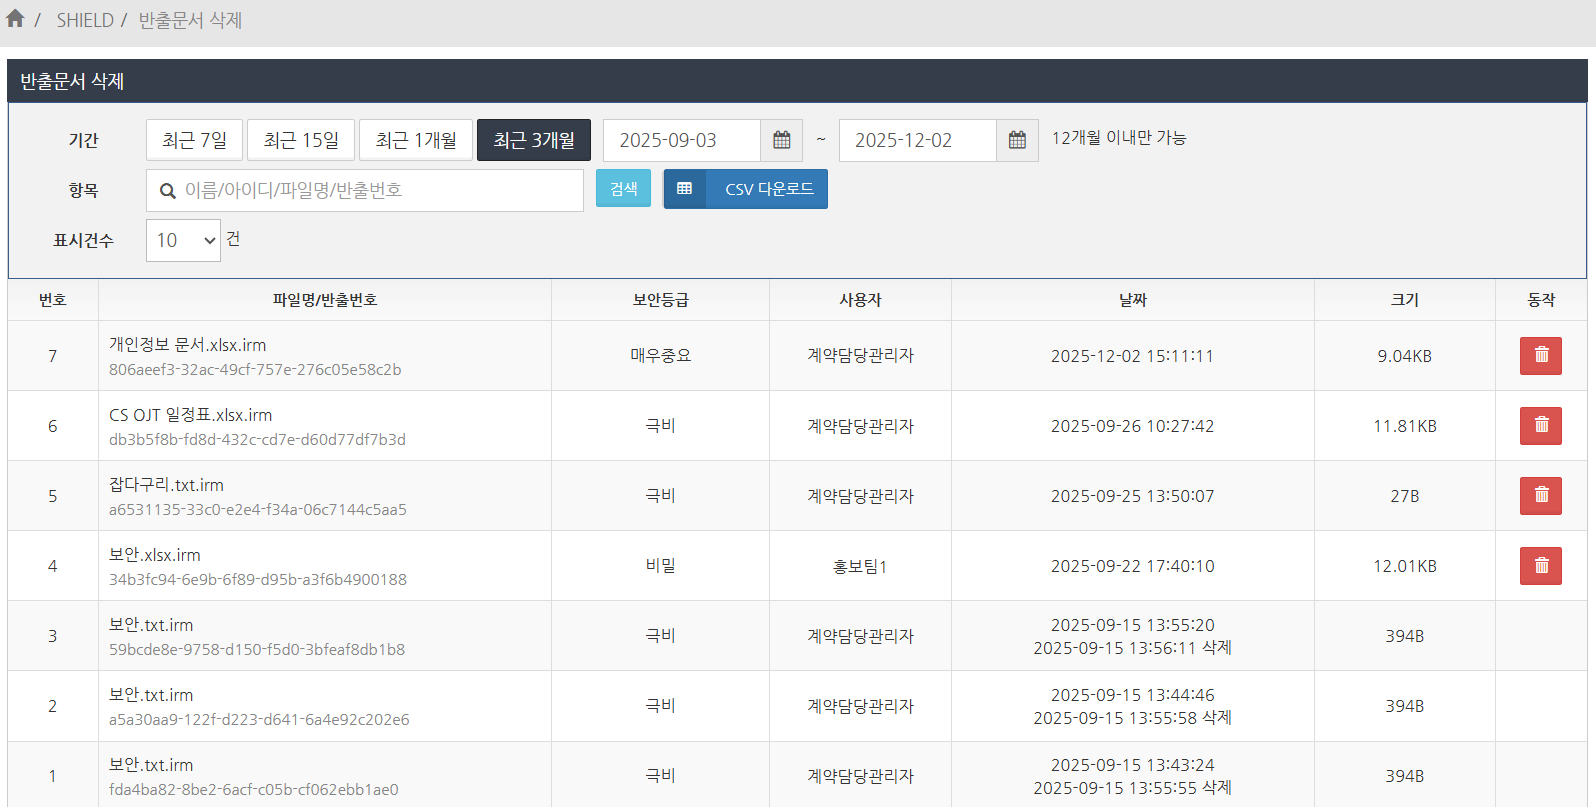Screen dimensions: 1596x807
Task: Open the start date calendar picker
Action: (x=782, y=140)
